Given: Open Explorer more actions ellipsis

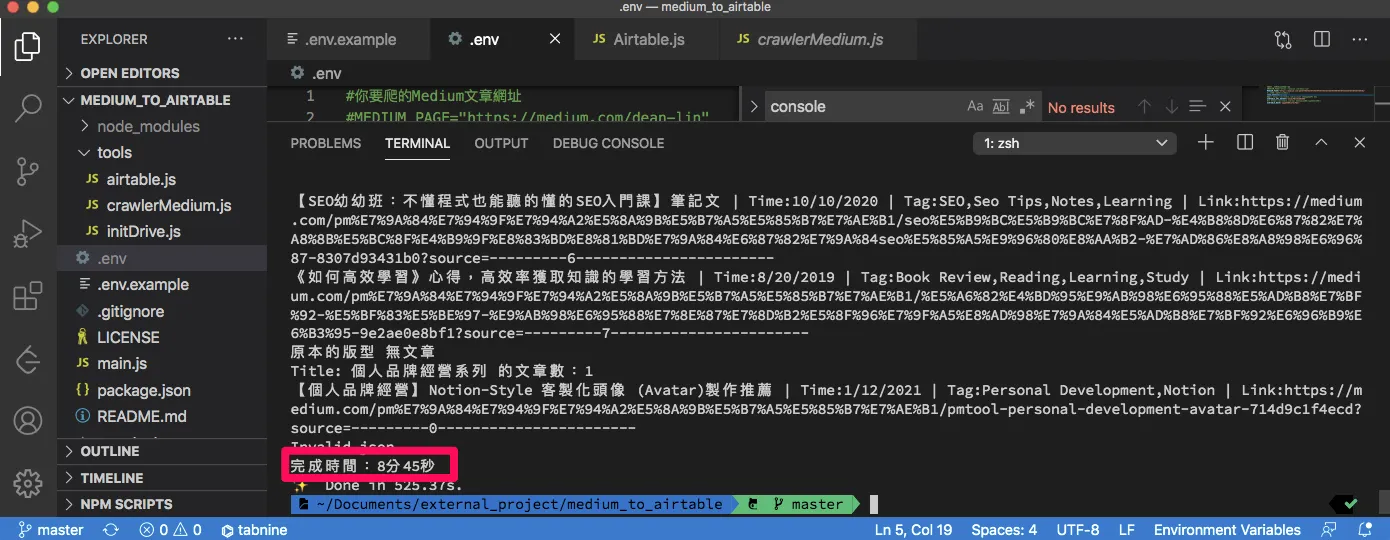Looking at the screenshot, I should coord(235,39).
